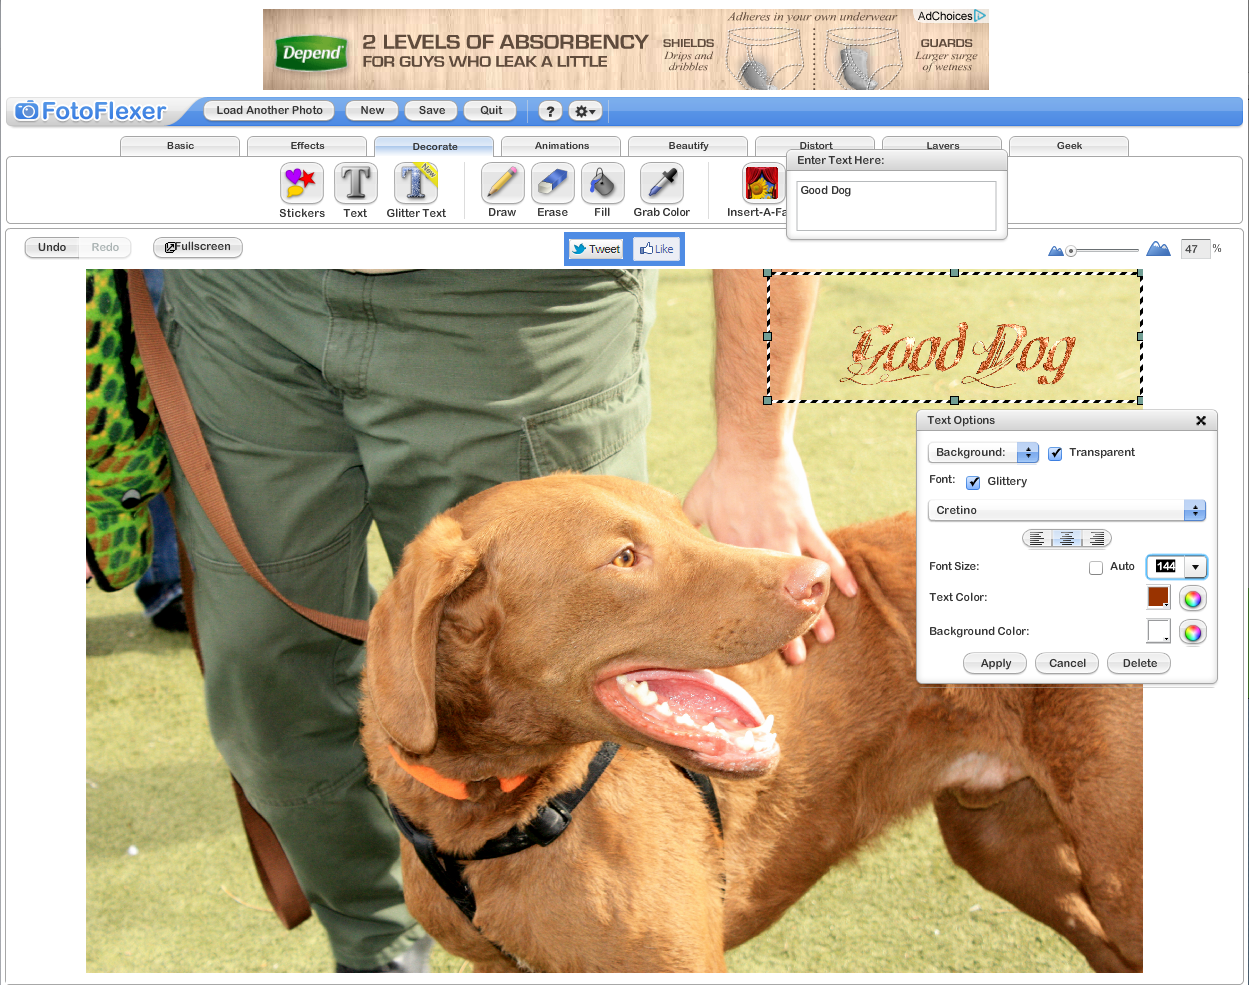Click the Enter Text Here input box
1249x985 pixels.
point(896,205)
